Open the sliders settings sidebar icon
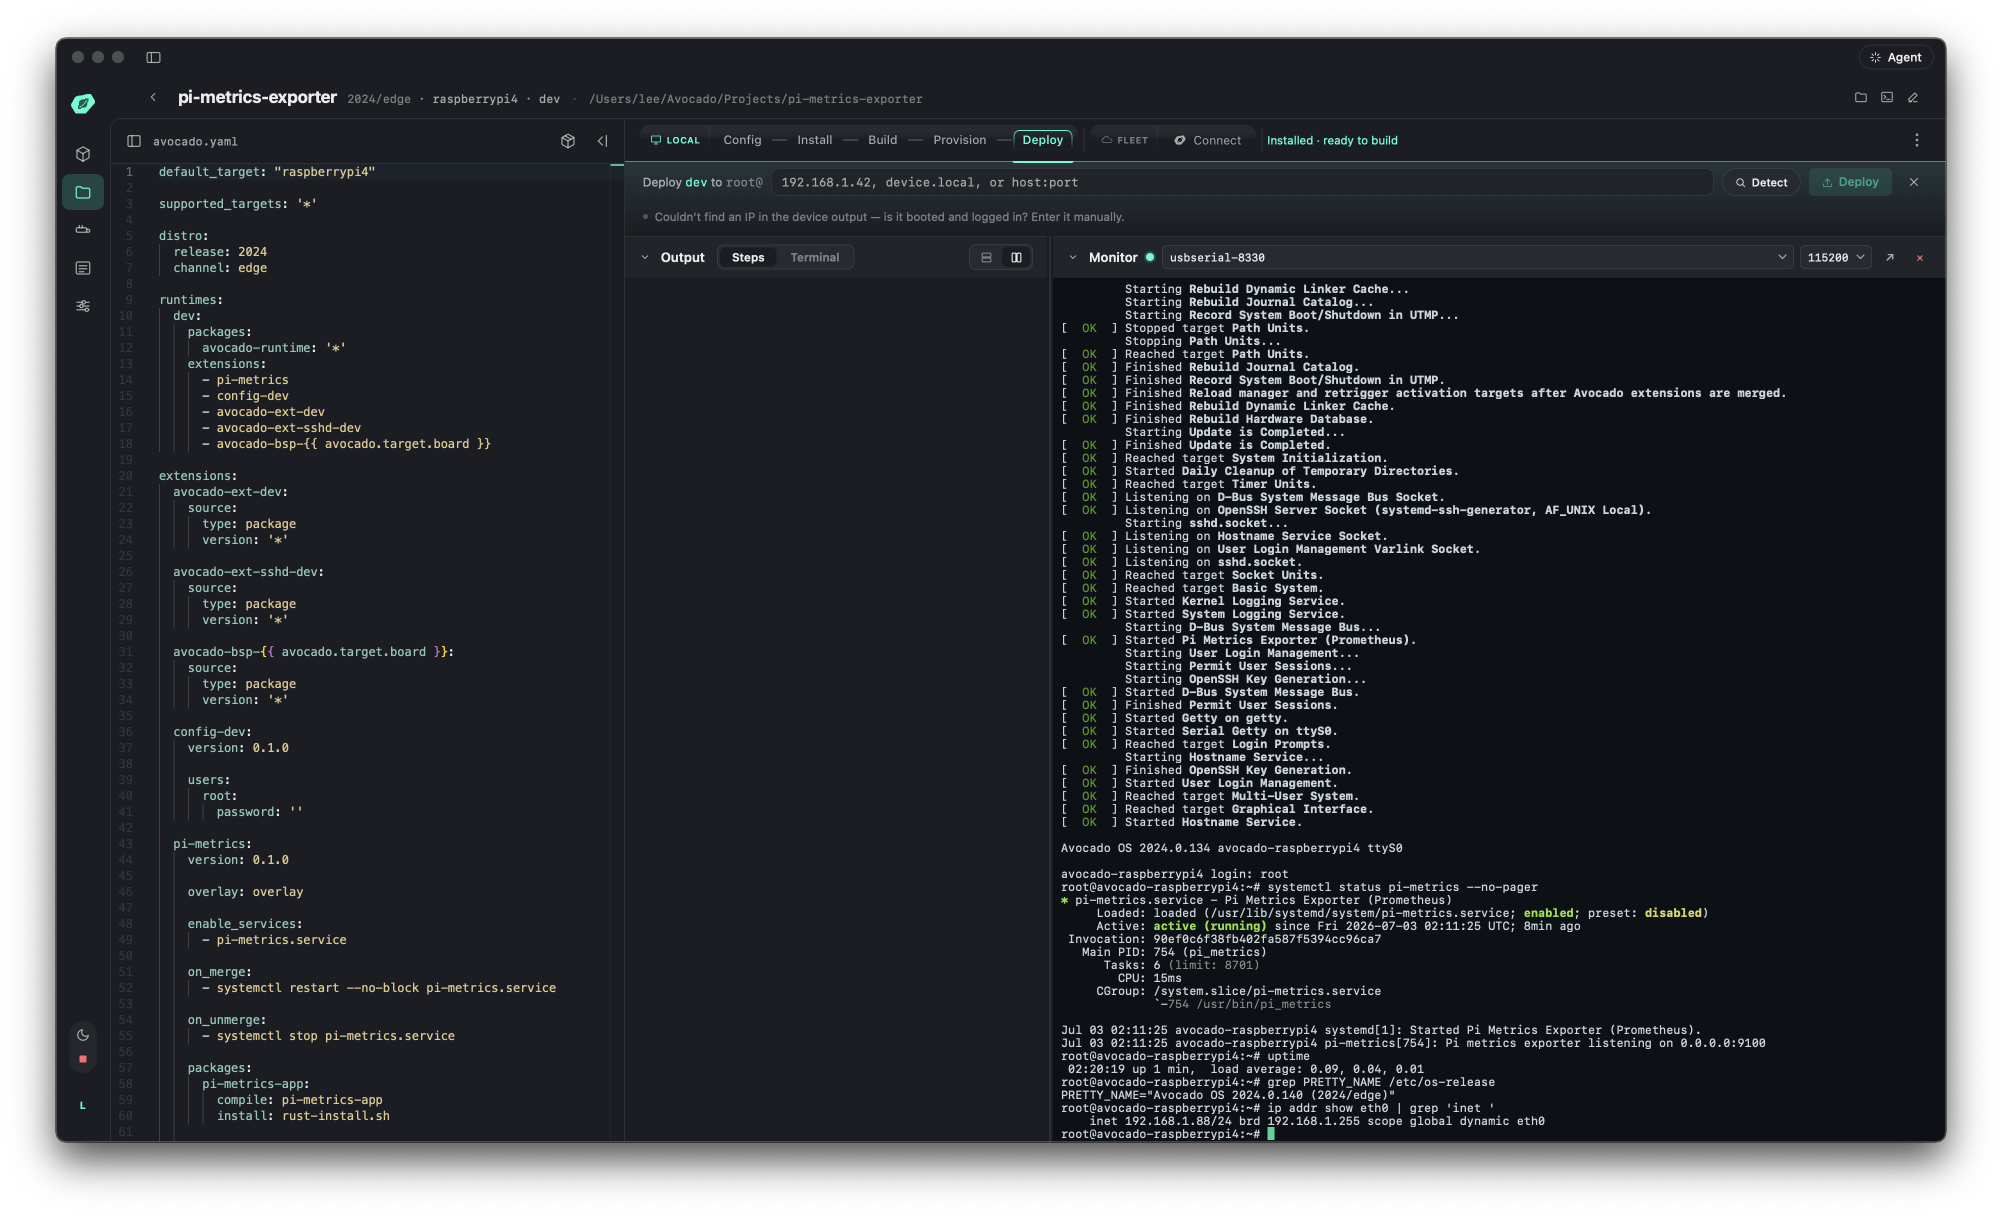This screenshot has width=2002, height=1216. [x=83, y=306]
